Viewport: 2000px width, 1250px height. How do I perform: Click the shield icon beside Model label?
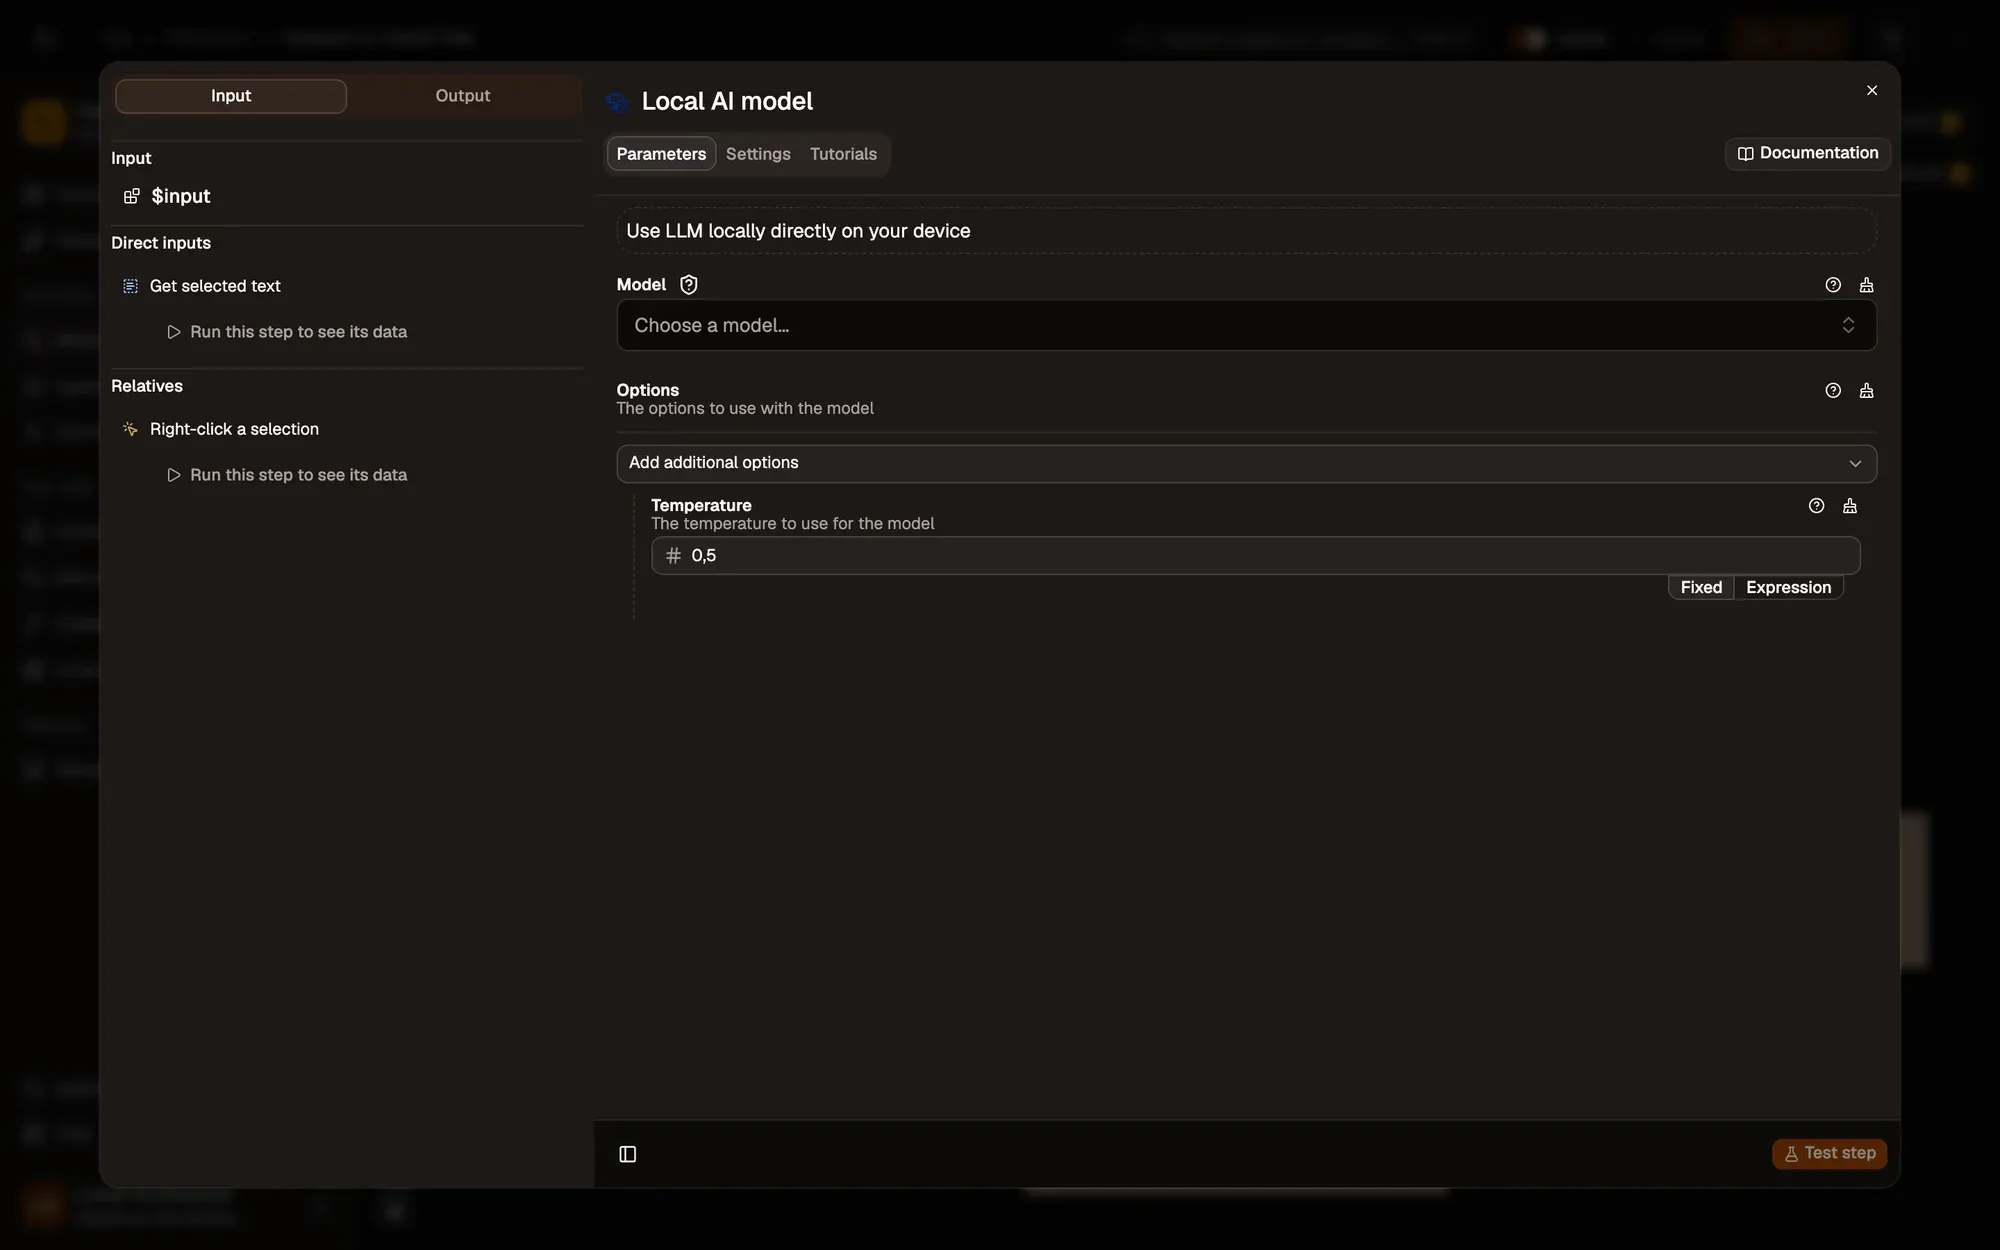pos(689,285)
